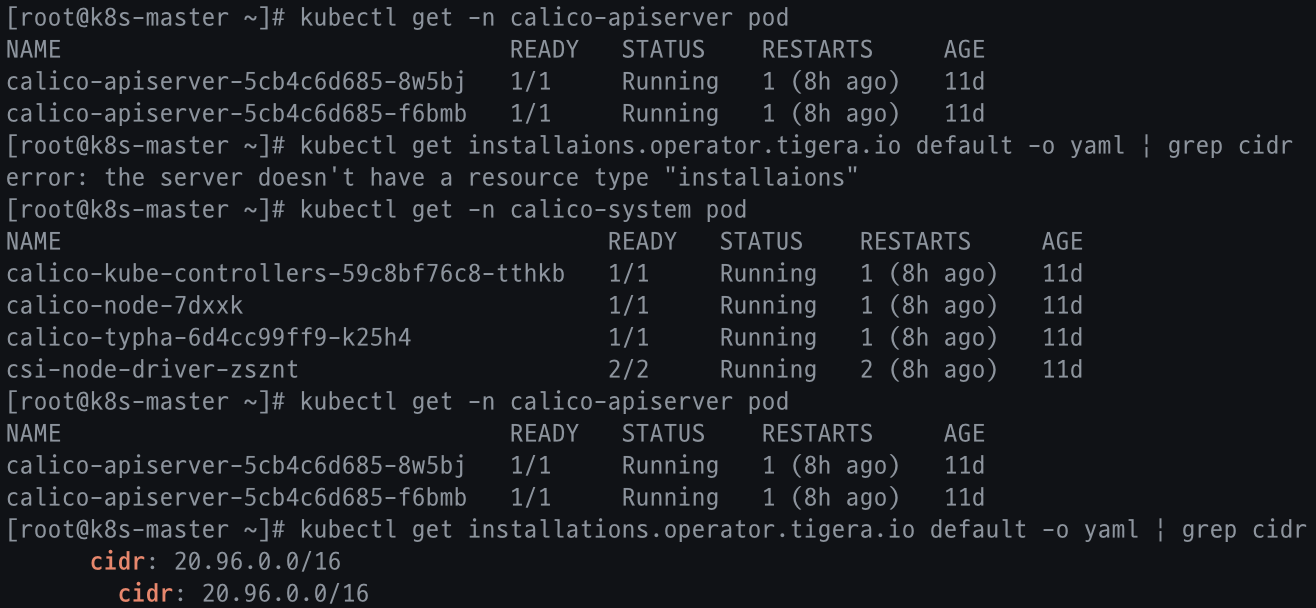This screenshot has height=608, width=1316.
Task: Click the correctly spelled installations.operator.tigera.io argument
Action: (x=691, y=530)
